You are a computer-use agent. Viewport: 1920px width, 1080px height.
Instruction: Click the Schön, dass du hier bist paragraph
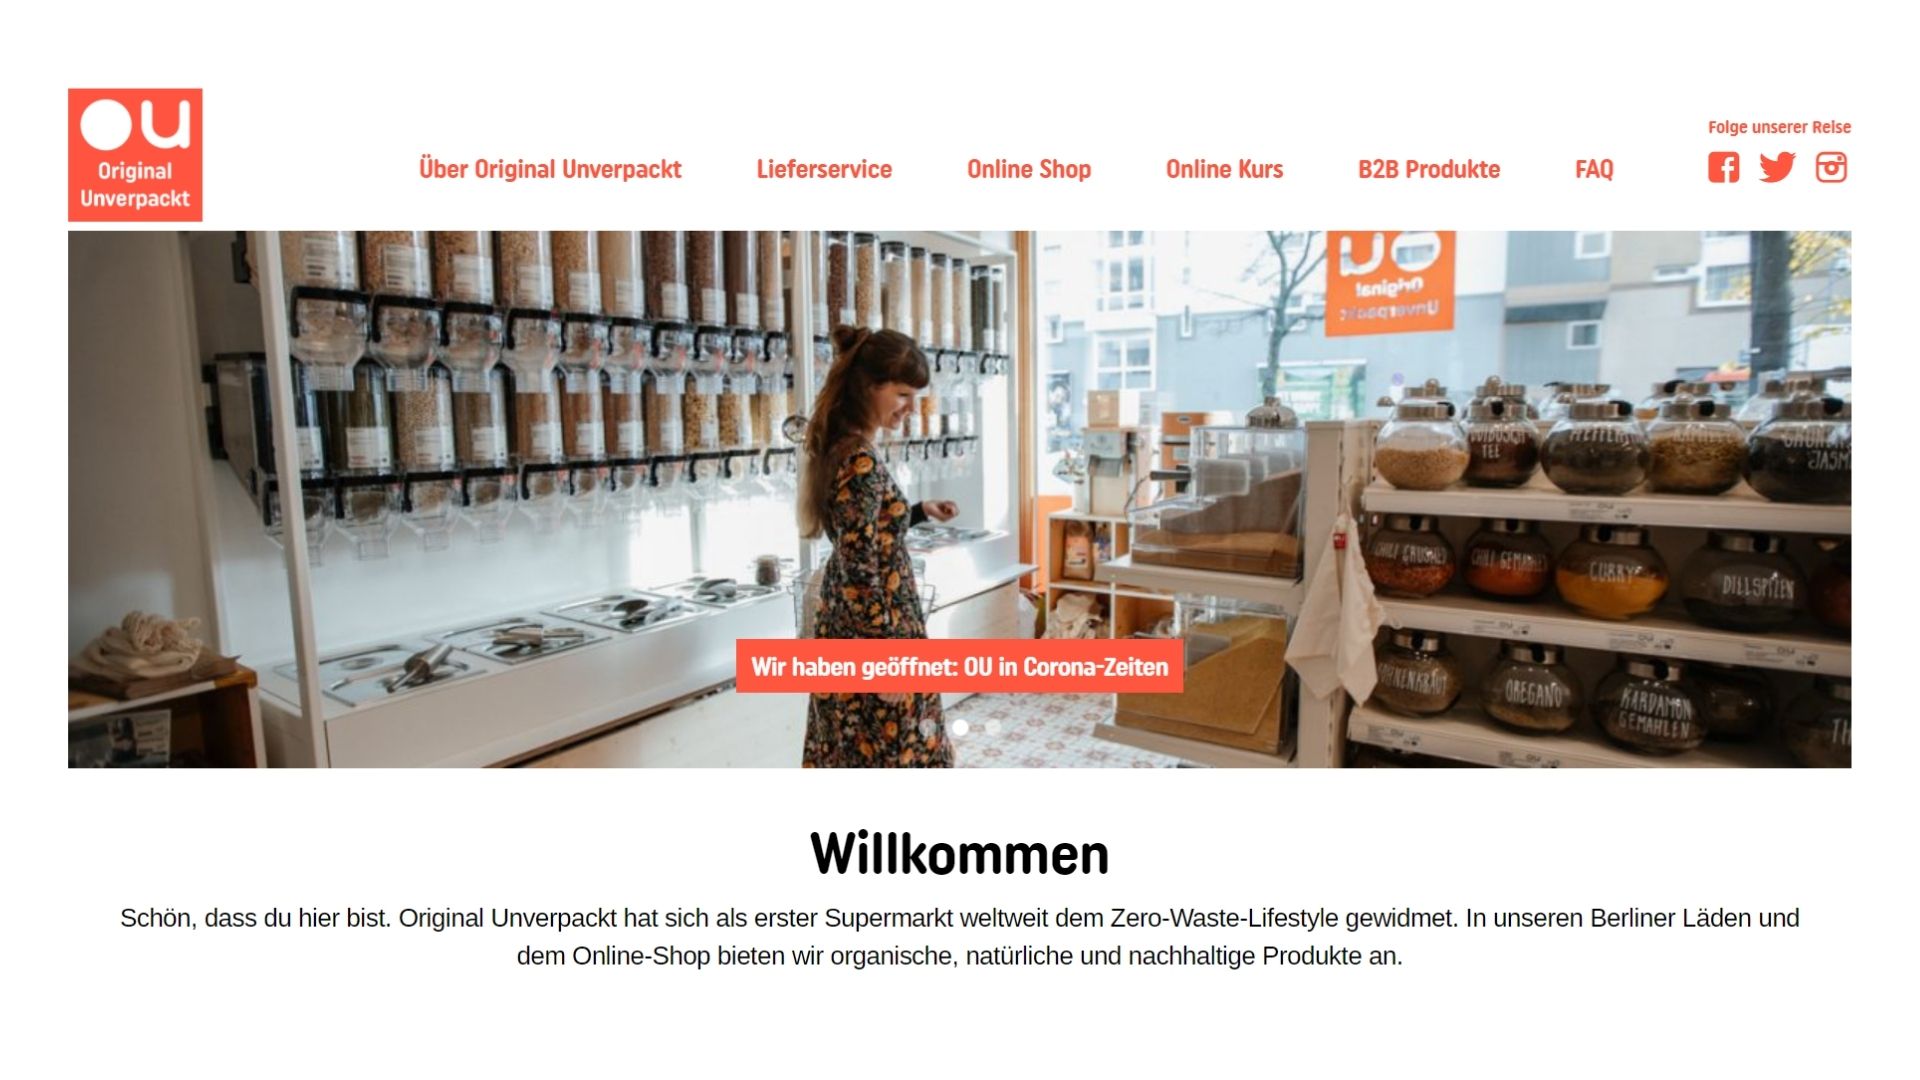(959, 937)
